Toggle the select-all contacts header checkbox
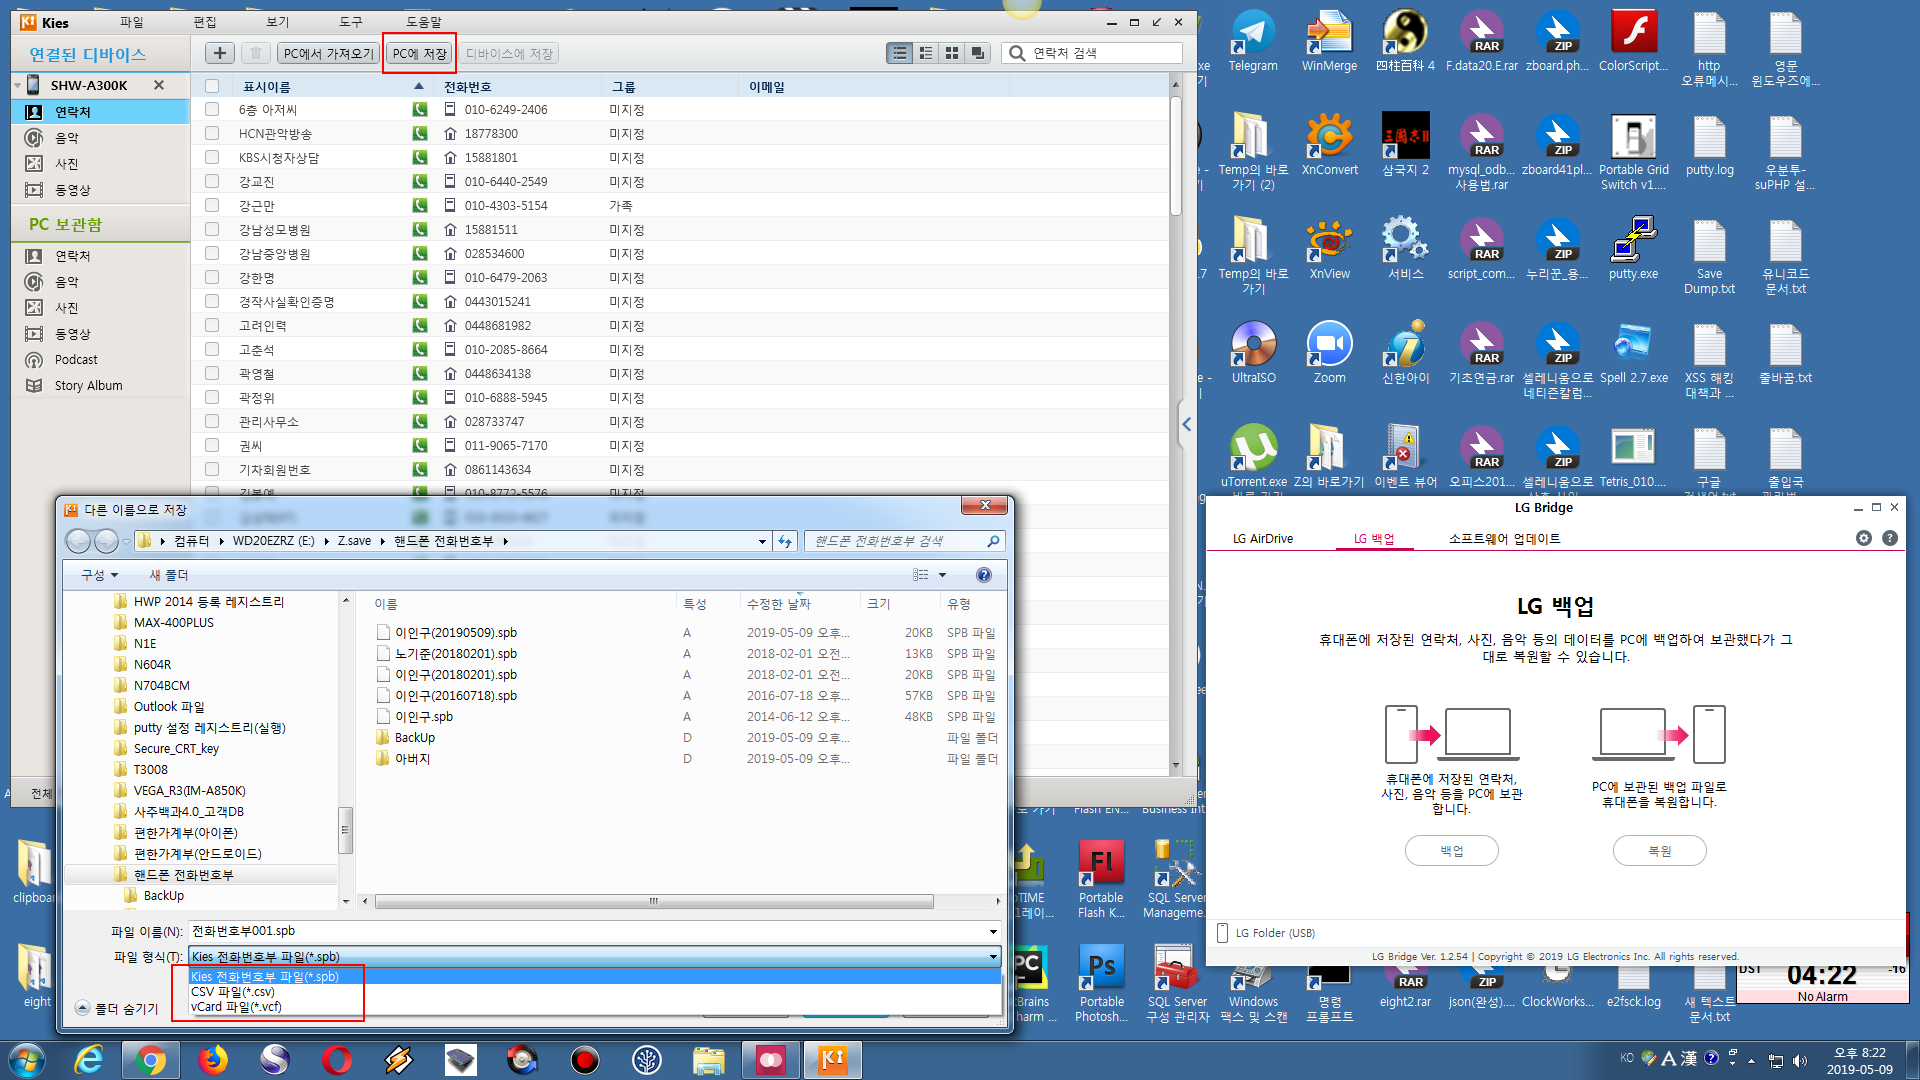The width and height of the screenshot is (1920, 1080). click(x=212, y=86)
